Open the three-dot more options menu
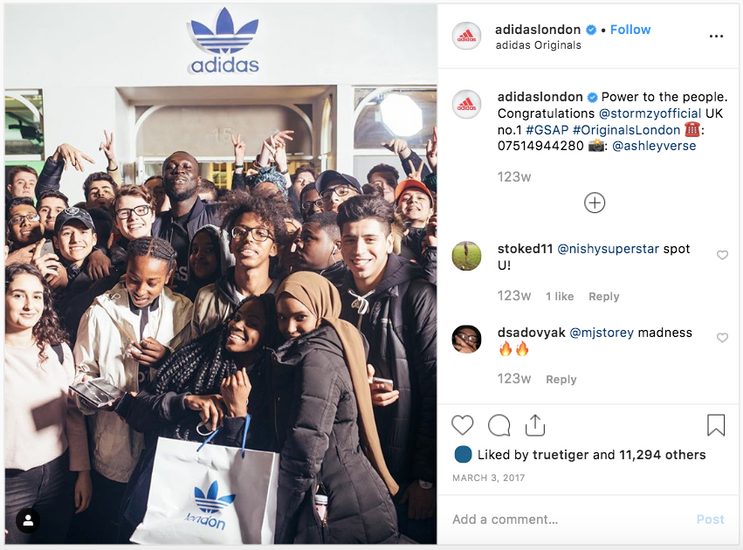Viewport: 743px width, 550px height. click(716, 36)
